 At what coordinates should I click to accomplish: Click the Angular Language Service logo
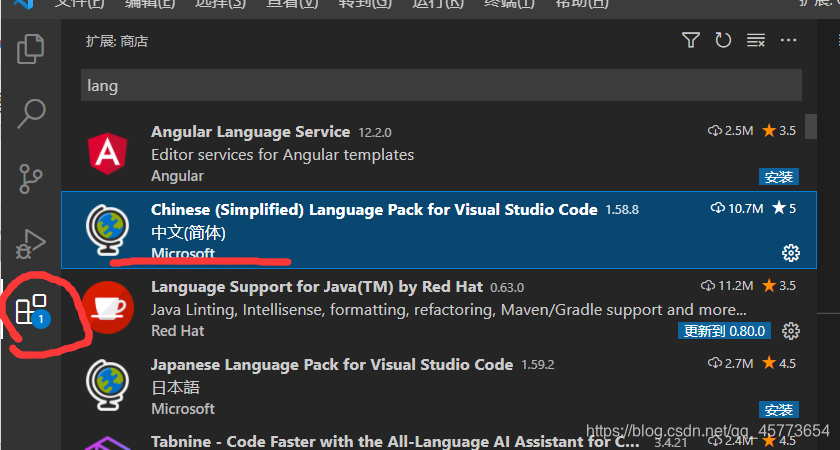click(x=108, y=154)
